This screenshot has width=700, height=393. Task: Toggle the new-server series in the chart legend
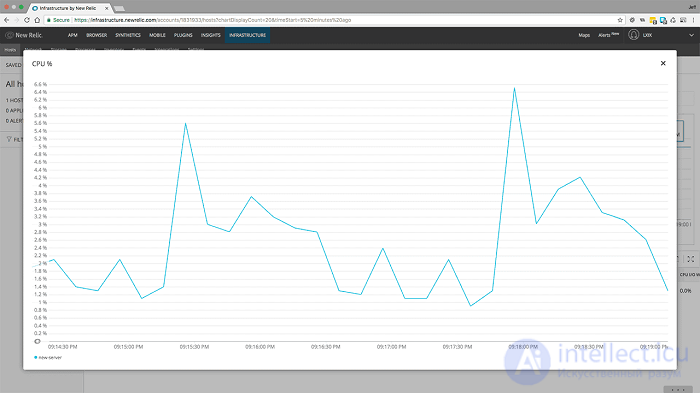(x=48, y=358)
